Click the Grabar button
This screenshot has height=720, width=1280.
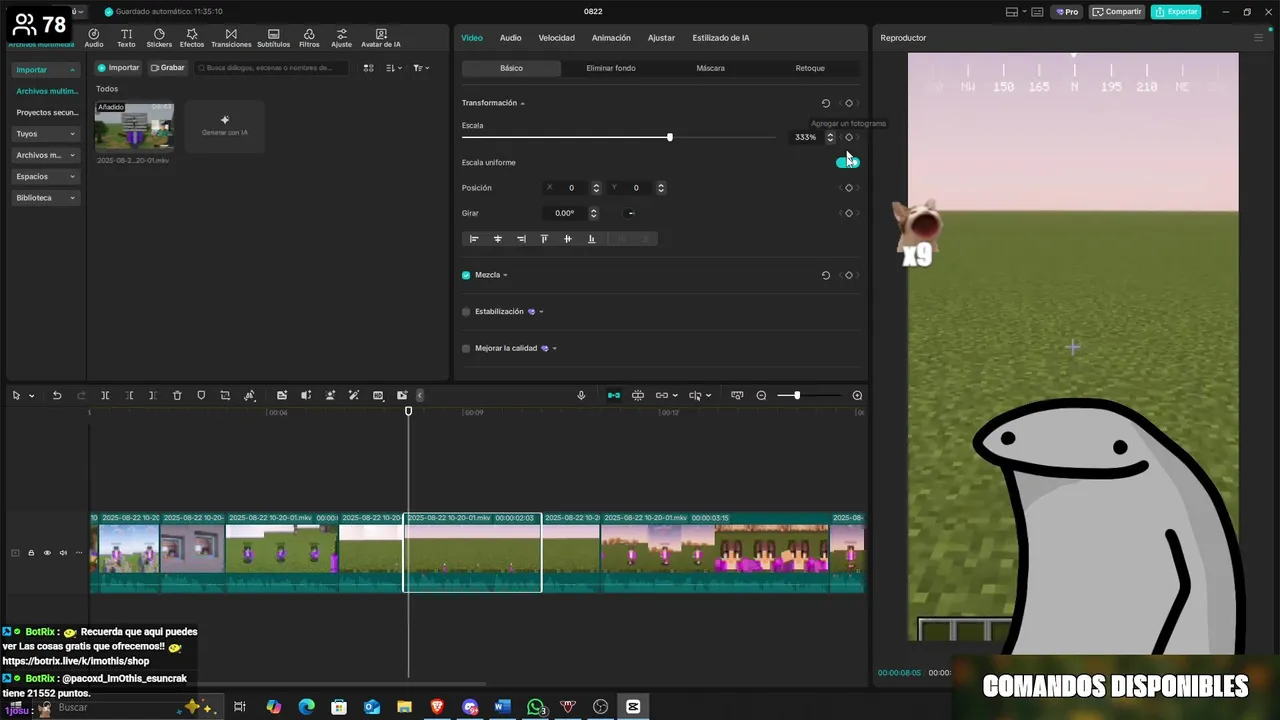[x=168, y=68]
